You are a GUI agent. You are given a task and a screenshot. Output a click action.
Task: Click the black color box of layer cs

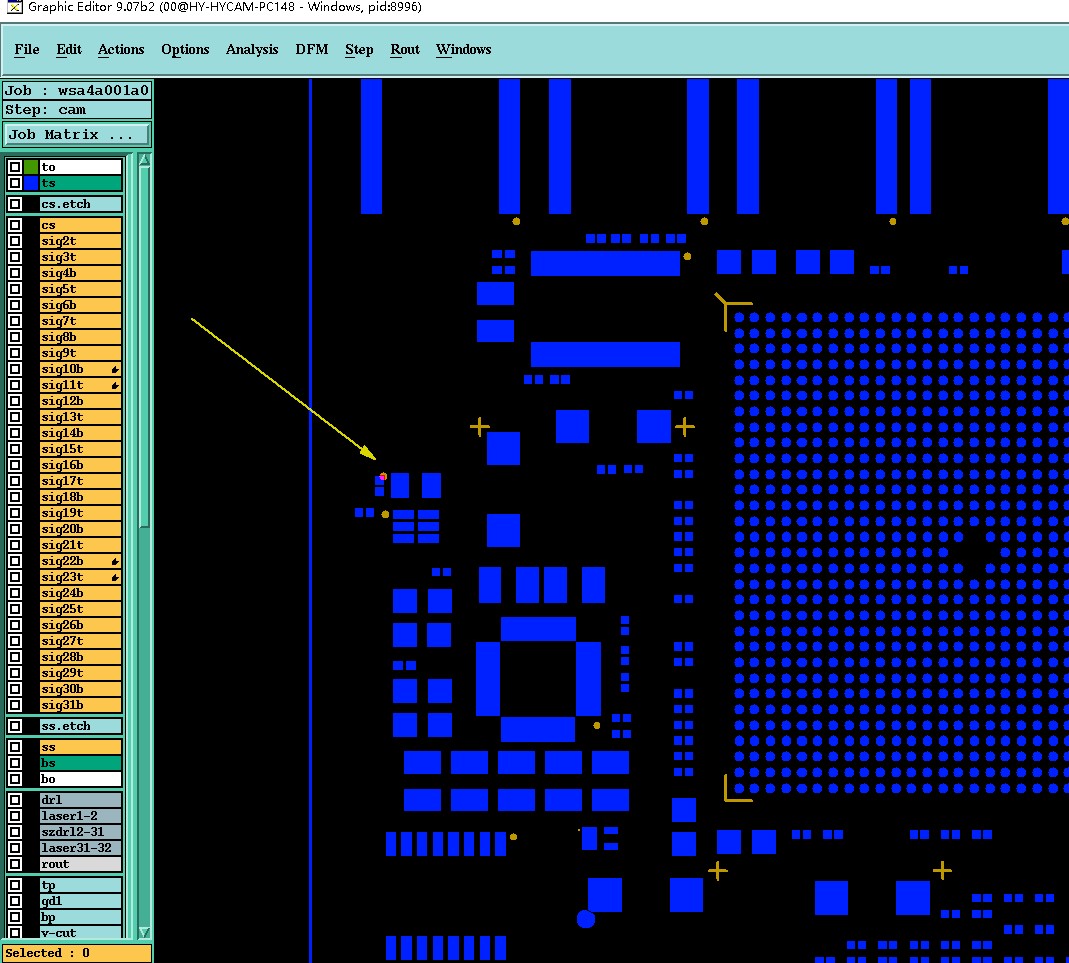(x=31, y=225)
